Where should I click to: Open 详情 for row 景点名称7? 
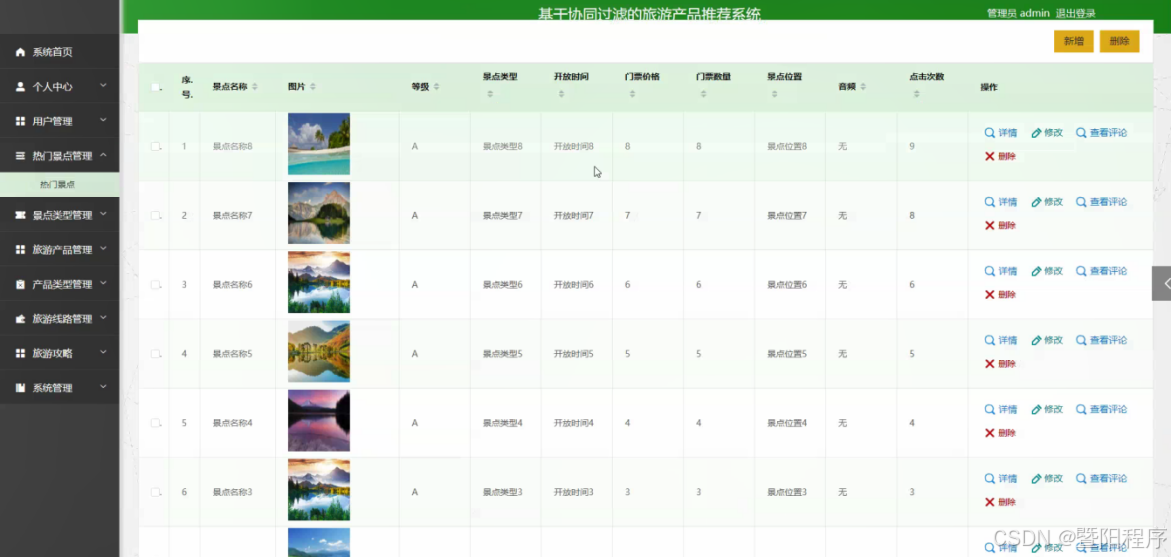click(x=1001, y=202)
